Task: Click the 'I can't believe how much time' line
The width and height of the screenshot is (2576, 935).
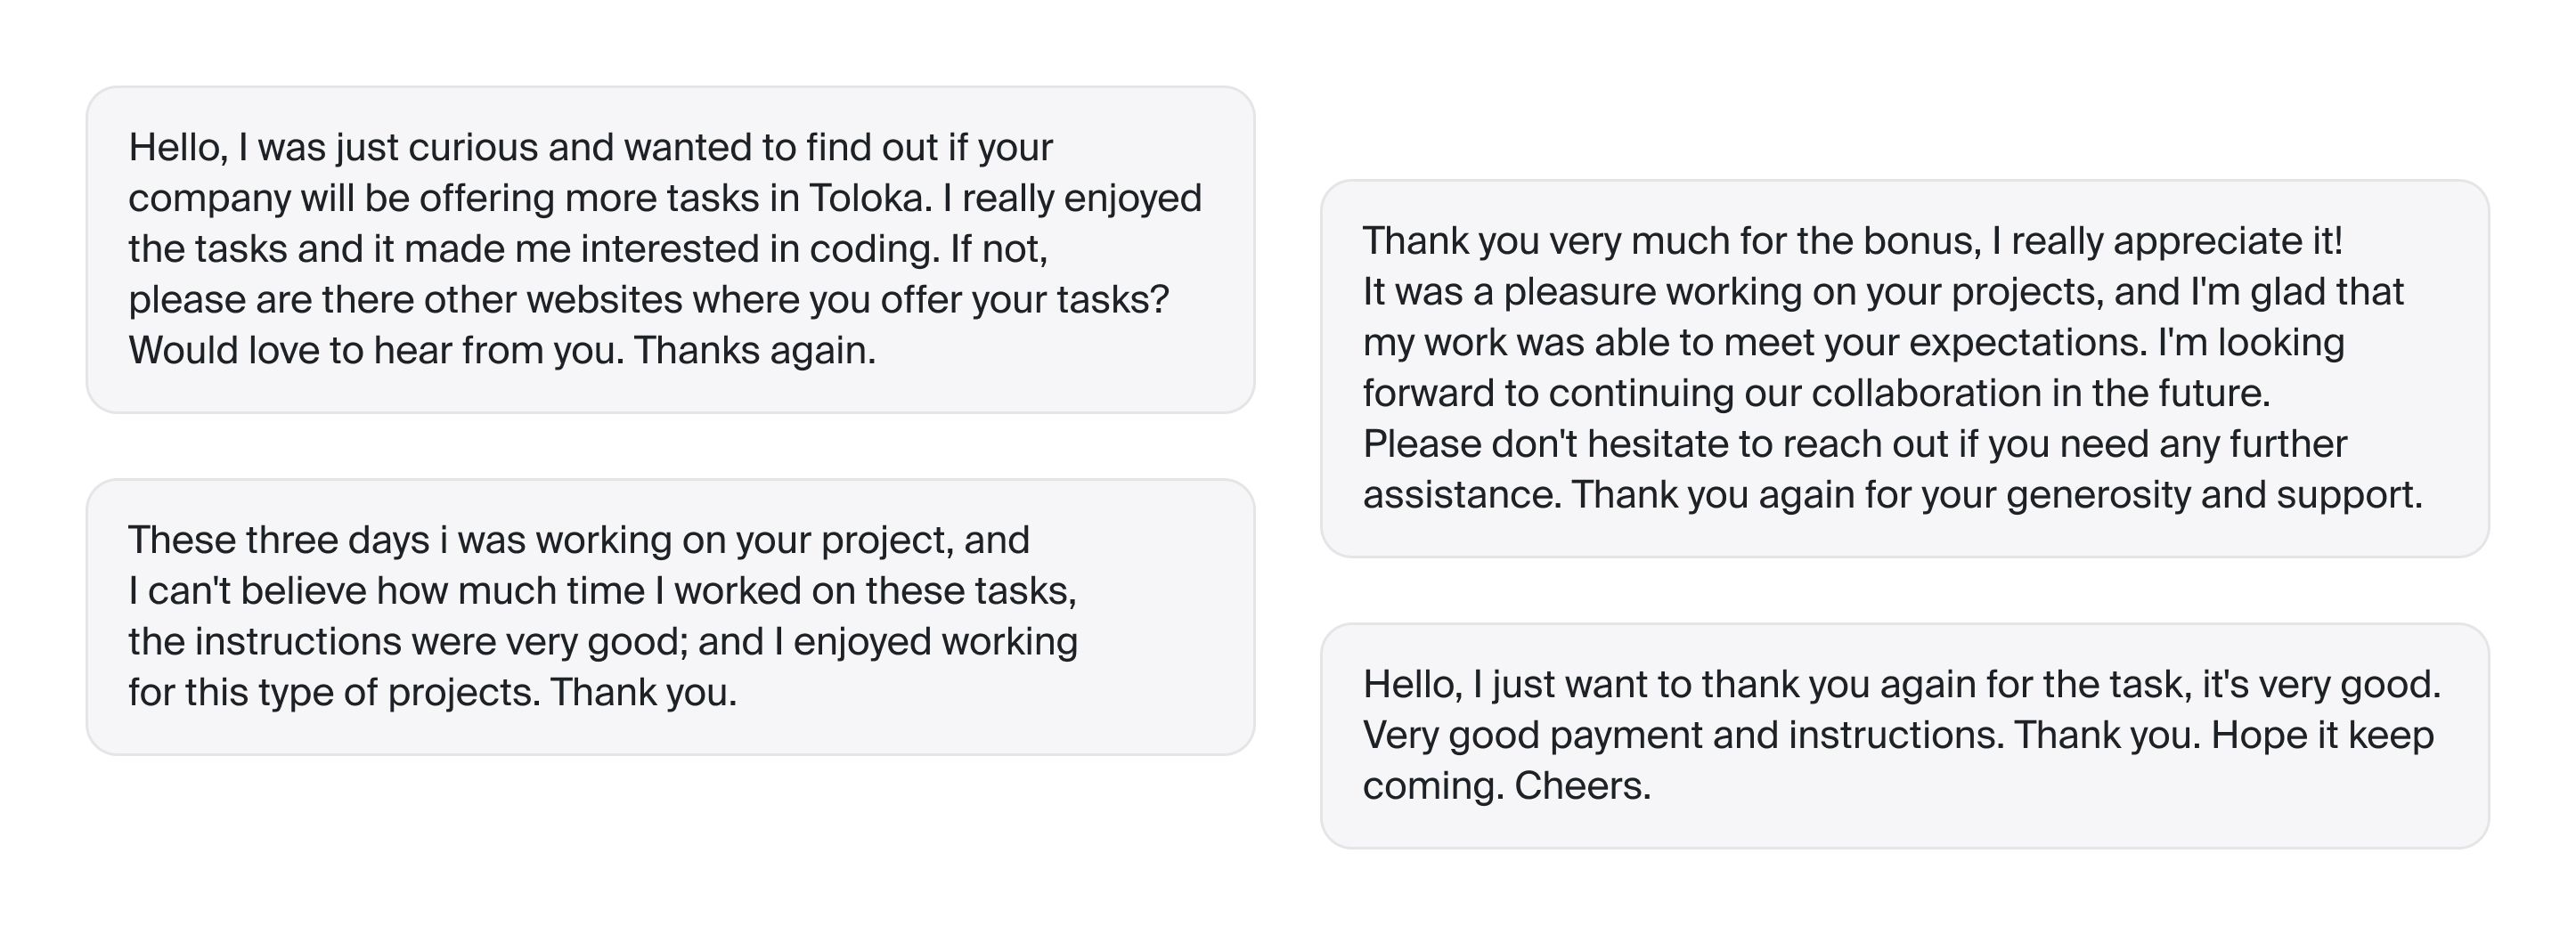Action: pos(602,591)
